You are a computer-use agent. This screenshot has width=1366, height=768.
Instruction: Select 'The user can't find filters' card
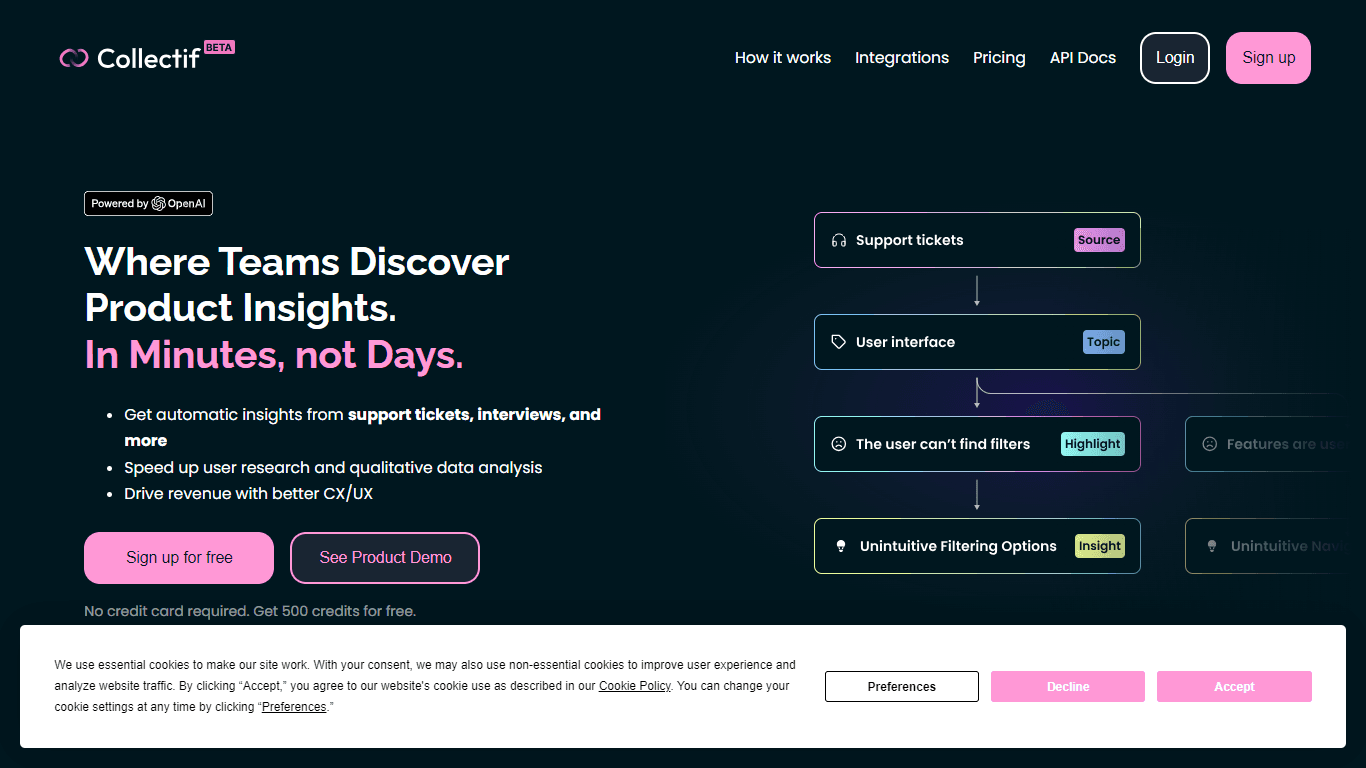977,444
